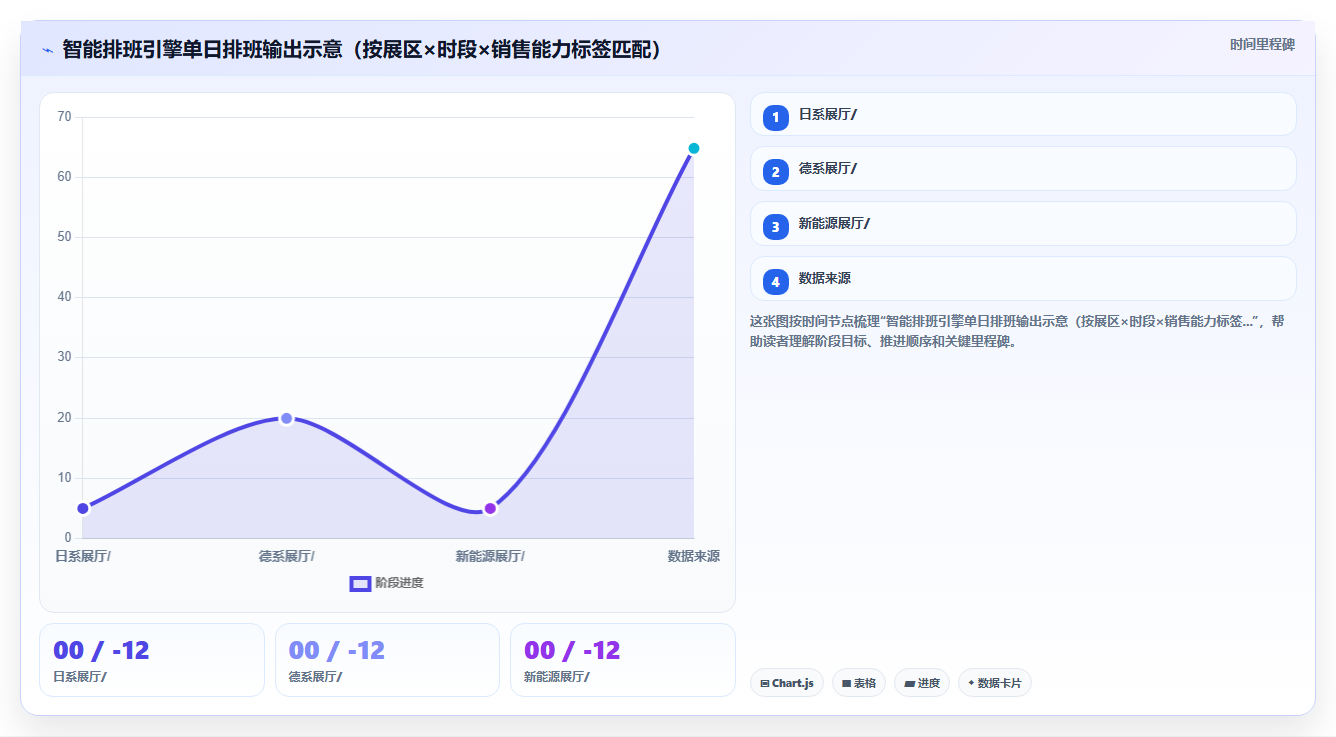The image size is (1336, 737).
Task: Click the 新能源展厅/ data point on chart
Action: pyautogui.click(x=490, y=508)
